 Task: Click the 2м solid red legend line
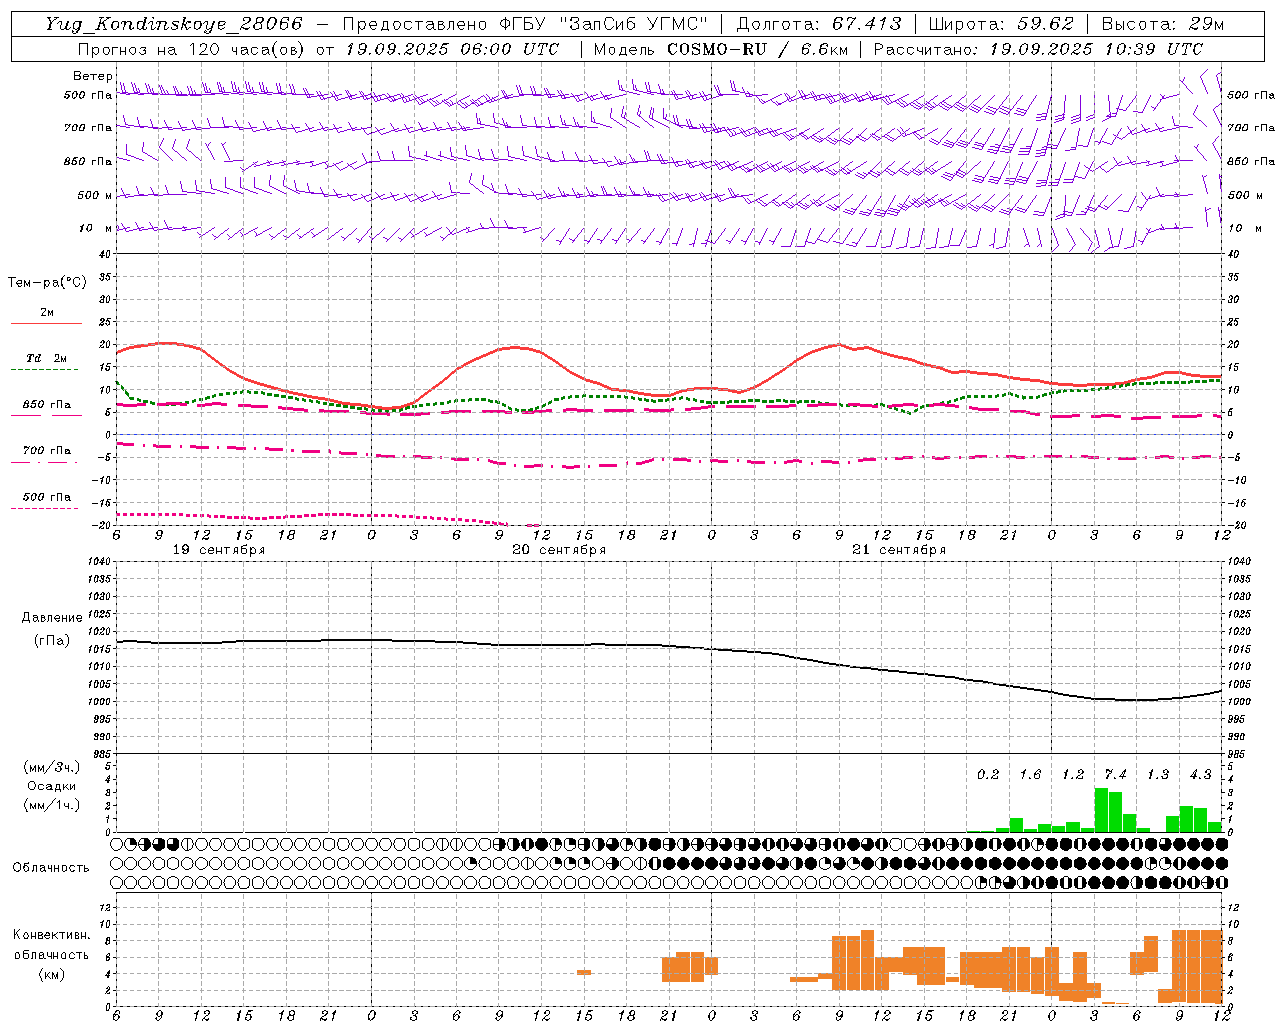[x=46, y=323]
